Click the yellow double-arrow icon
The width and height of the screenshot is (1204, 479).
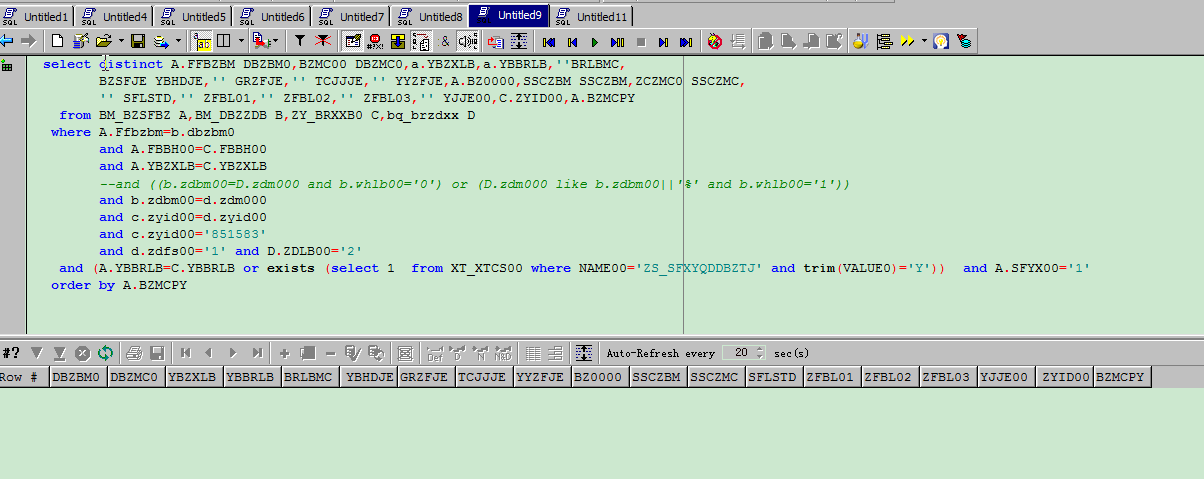pos(907,41)
